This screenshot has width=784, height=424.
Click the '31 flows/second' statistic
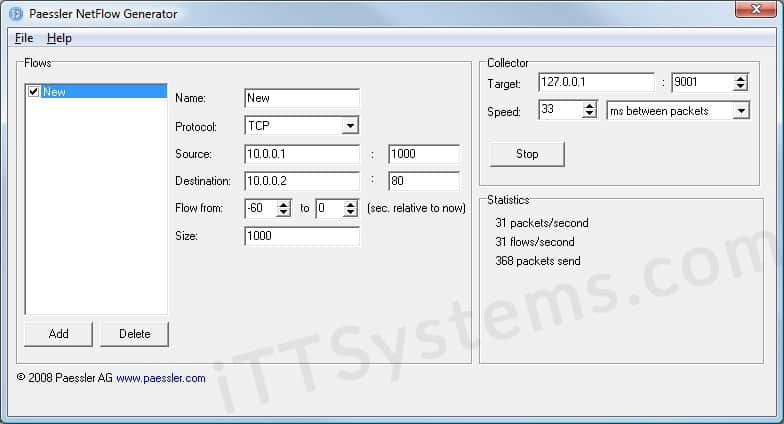tap(535, 242)
